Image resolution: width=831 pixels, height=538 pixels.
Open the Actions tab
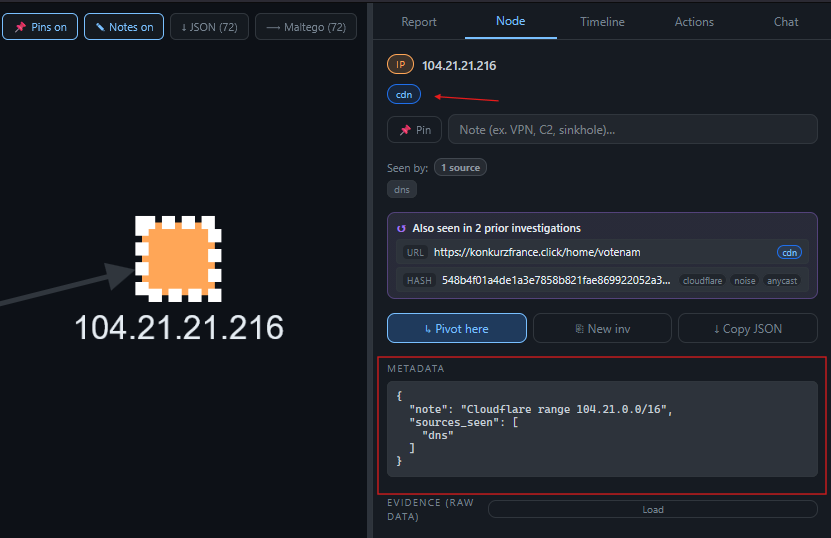click(694, 22)
